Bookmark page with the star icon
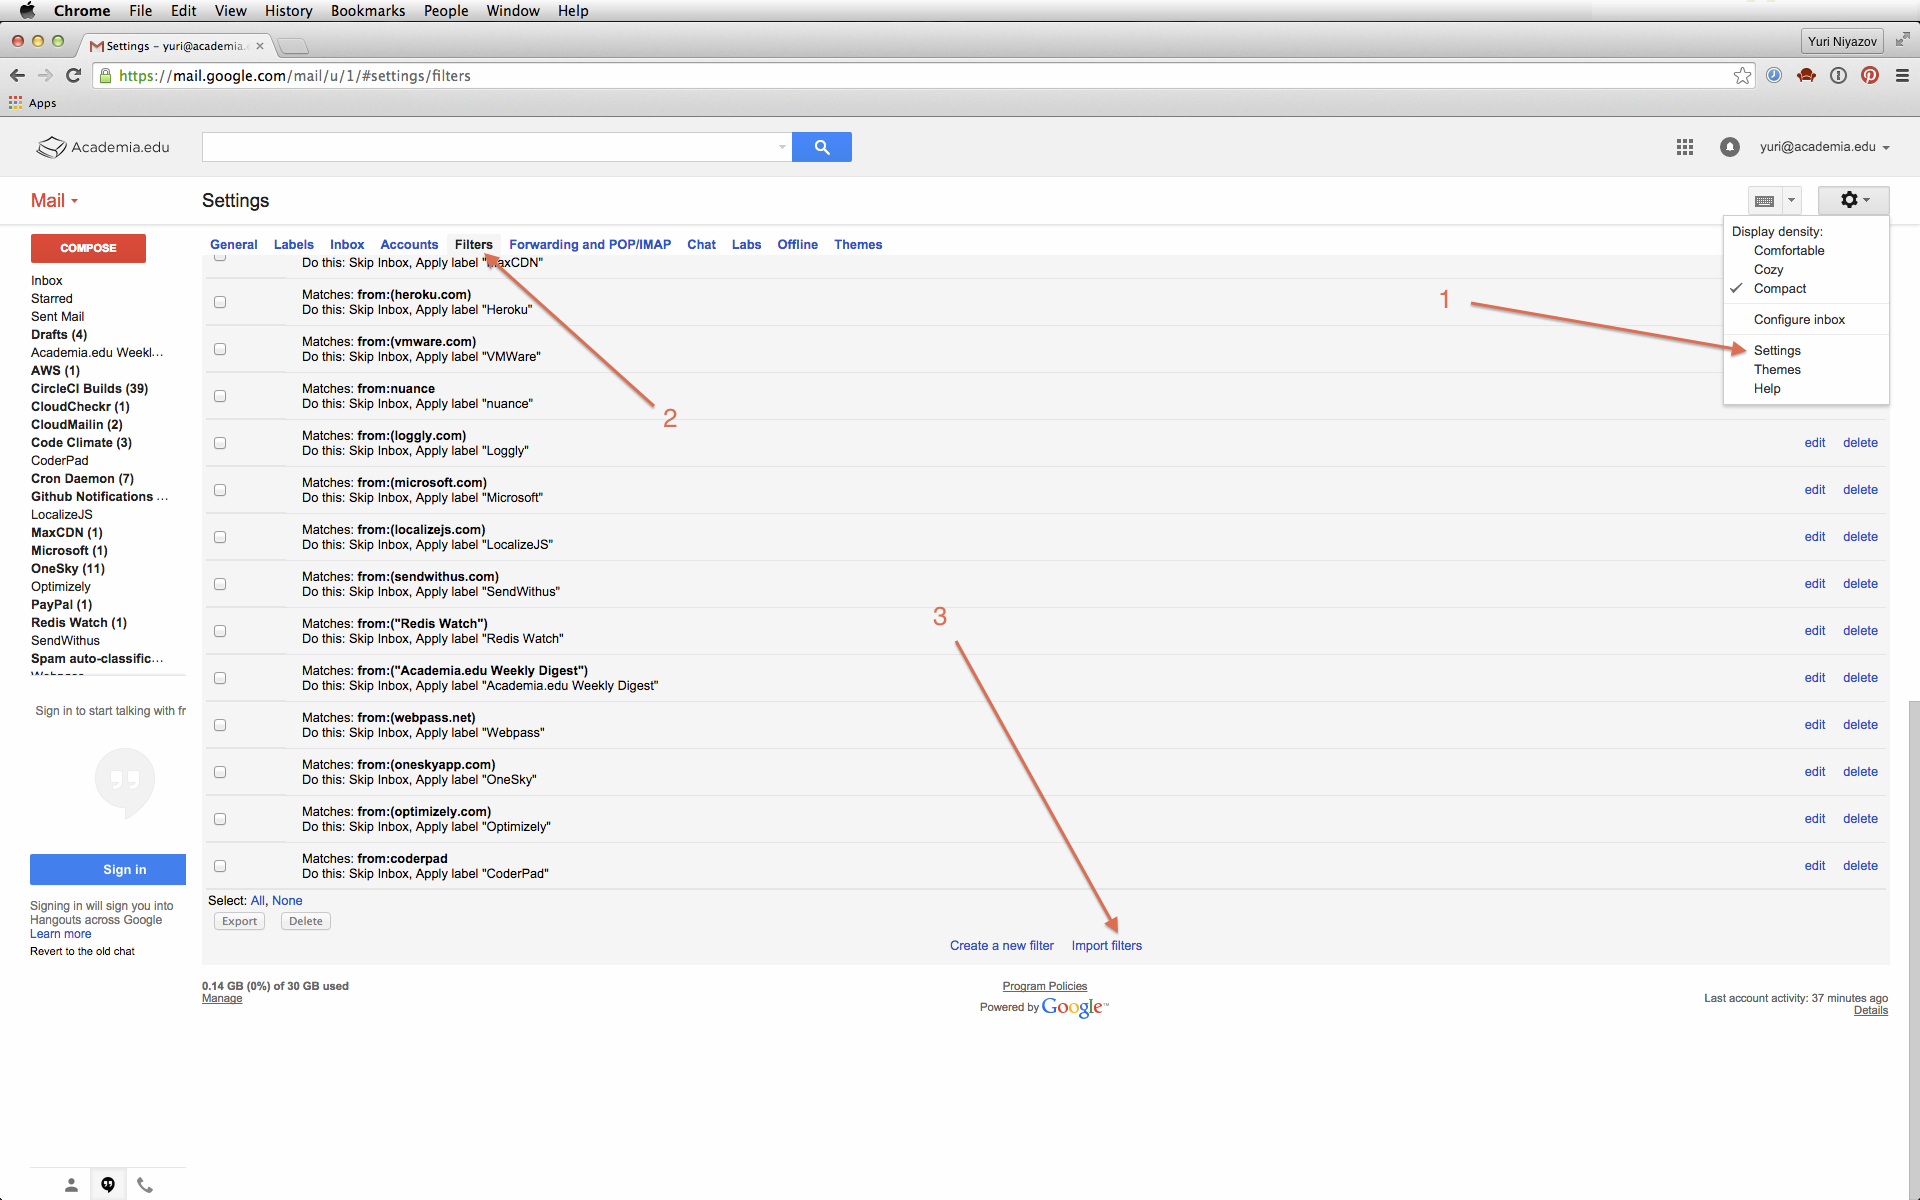This screenshot has height=1200, width=1920. tap(1743, 76)
